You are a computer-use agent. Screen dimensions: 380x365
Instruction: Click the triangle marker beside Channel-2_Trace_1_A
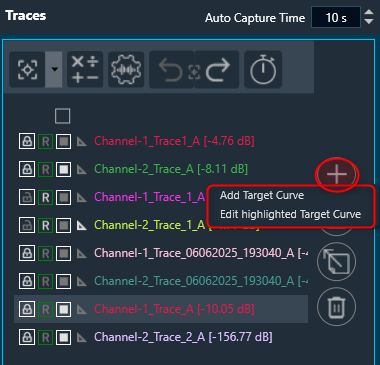[82, 226]
